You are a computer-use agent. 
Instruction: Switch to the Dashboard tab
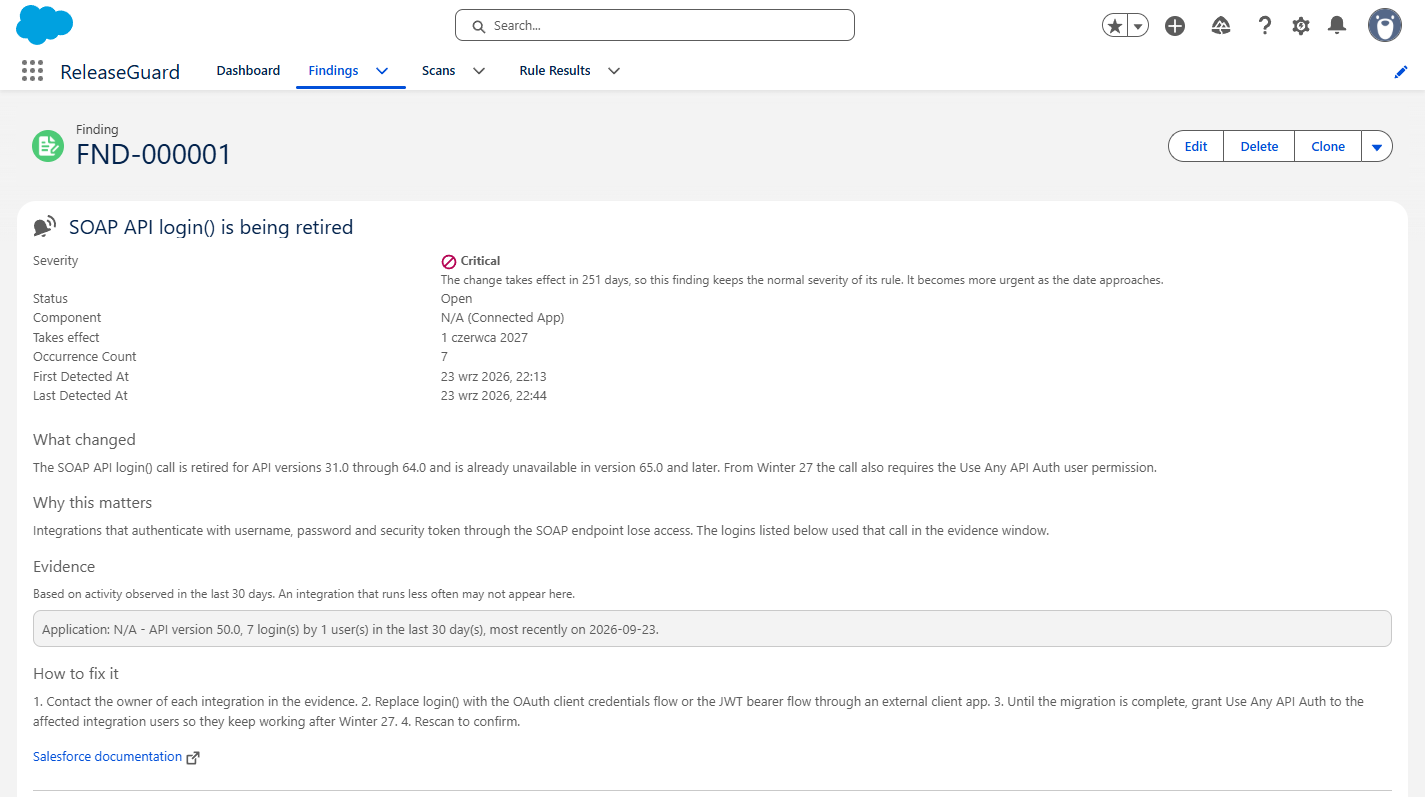[248, 71]
